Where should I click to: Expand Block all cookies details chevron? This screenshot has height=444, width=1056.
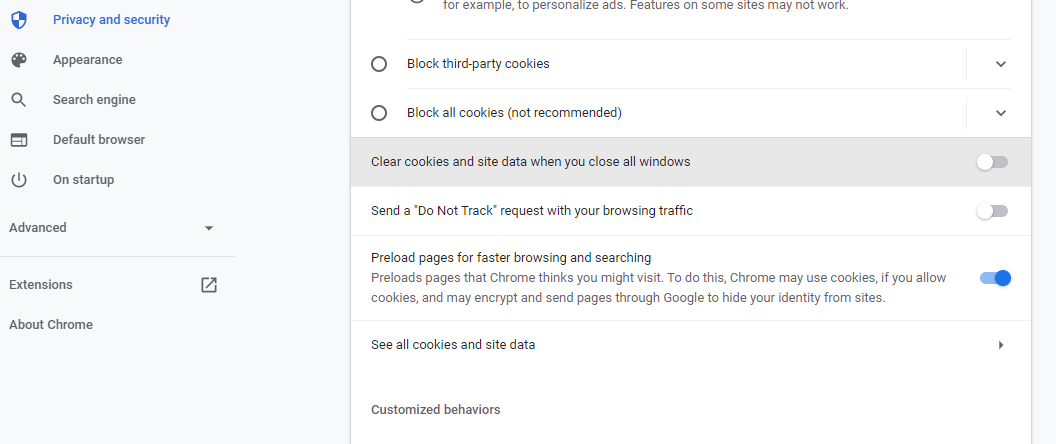click(x=1001, y=113)
